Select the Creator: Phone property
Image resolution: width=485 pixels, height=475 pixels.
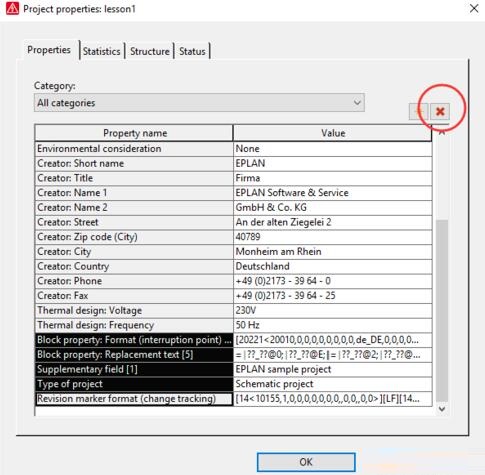pos(134,281)
